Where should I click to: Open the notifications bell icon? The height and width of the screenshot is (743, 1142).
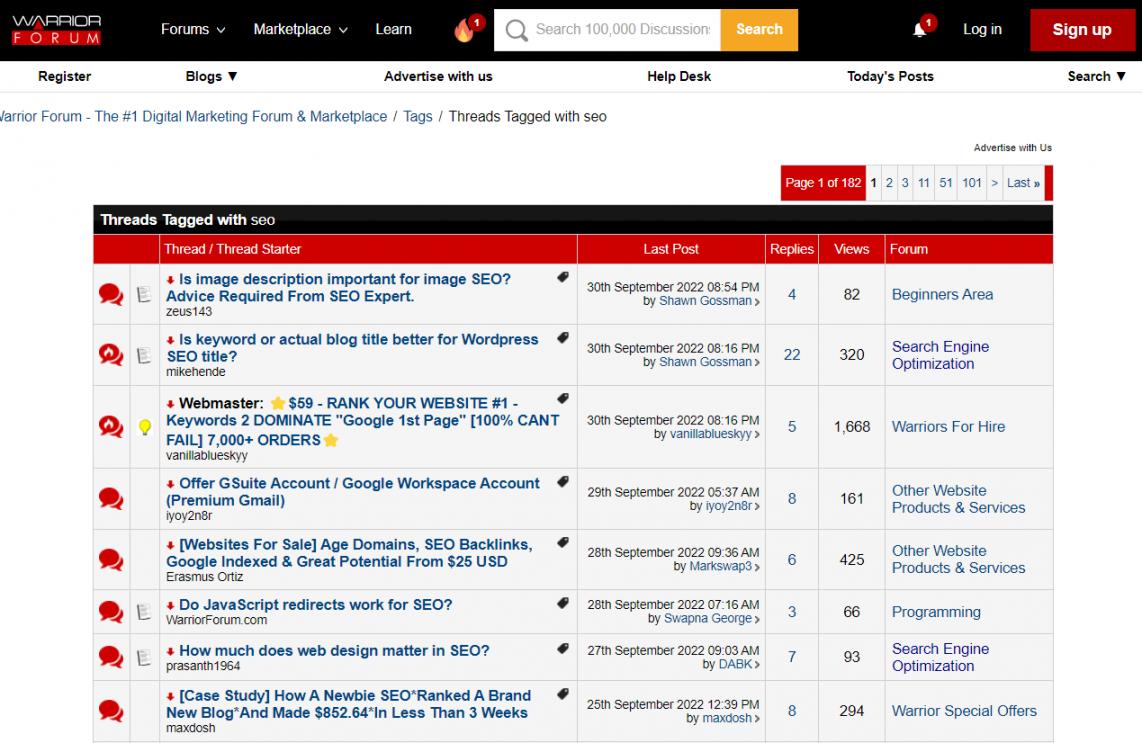tap(920, 30)
